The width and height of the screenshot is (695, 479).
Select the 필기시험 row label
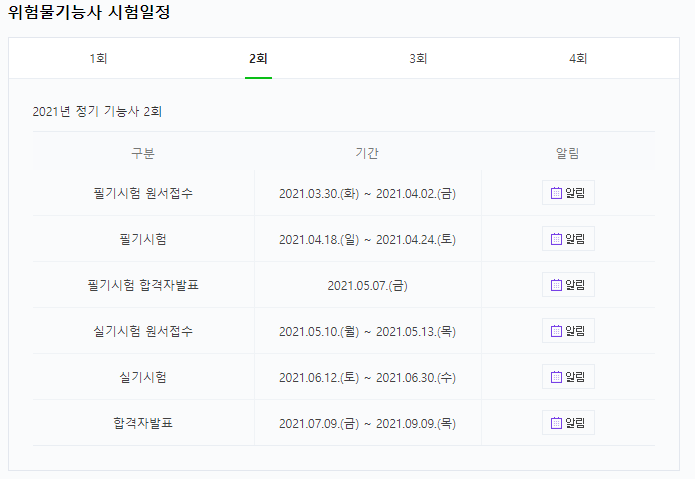coord(143,239)
